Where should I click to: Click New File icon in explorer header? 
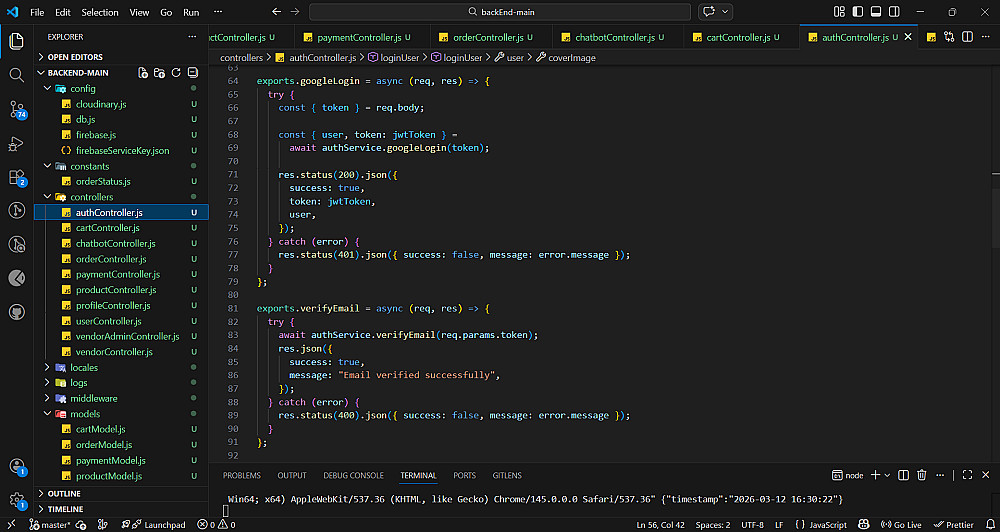point(143,73)
